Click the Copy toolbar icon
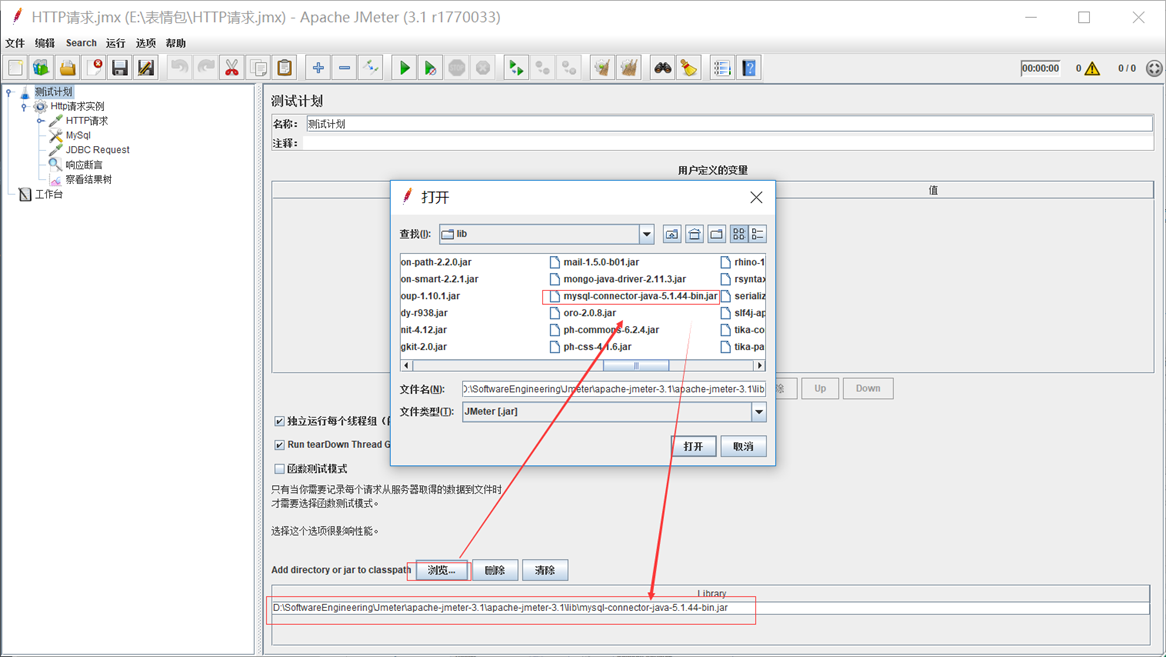The image size is (1166, 657). [x=258, y=68]
